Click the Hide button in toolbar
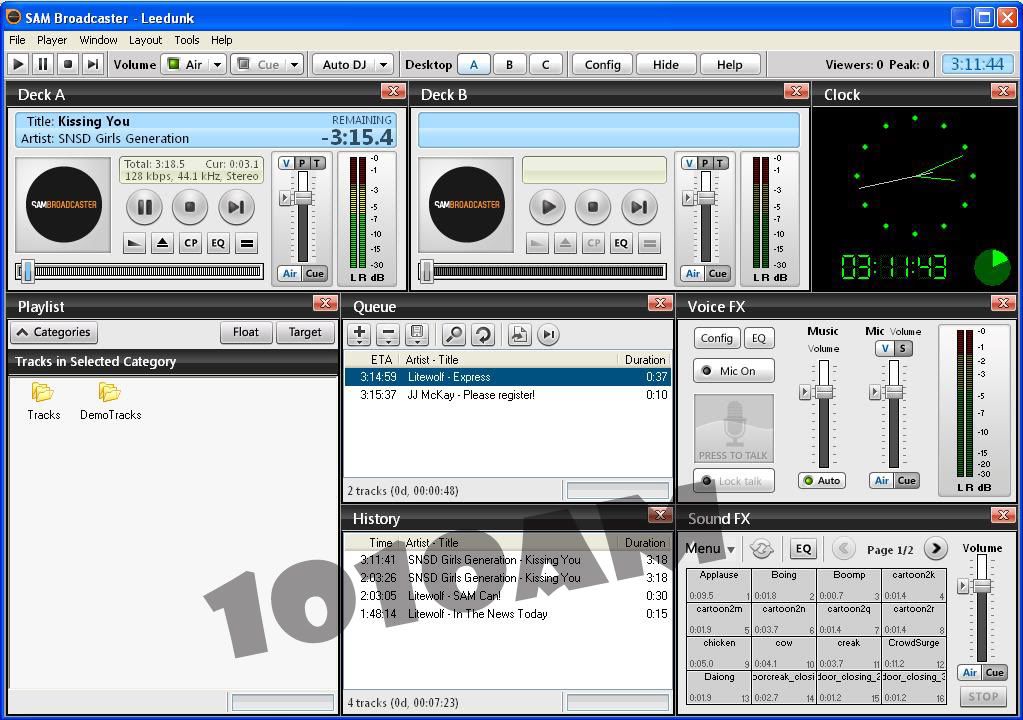This screenshot has height=720, width=1023. (x=665, y=65)
